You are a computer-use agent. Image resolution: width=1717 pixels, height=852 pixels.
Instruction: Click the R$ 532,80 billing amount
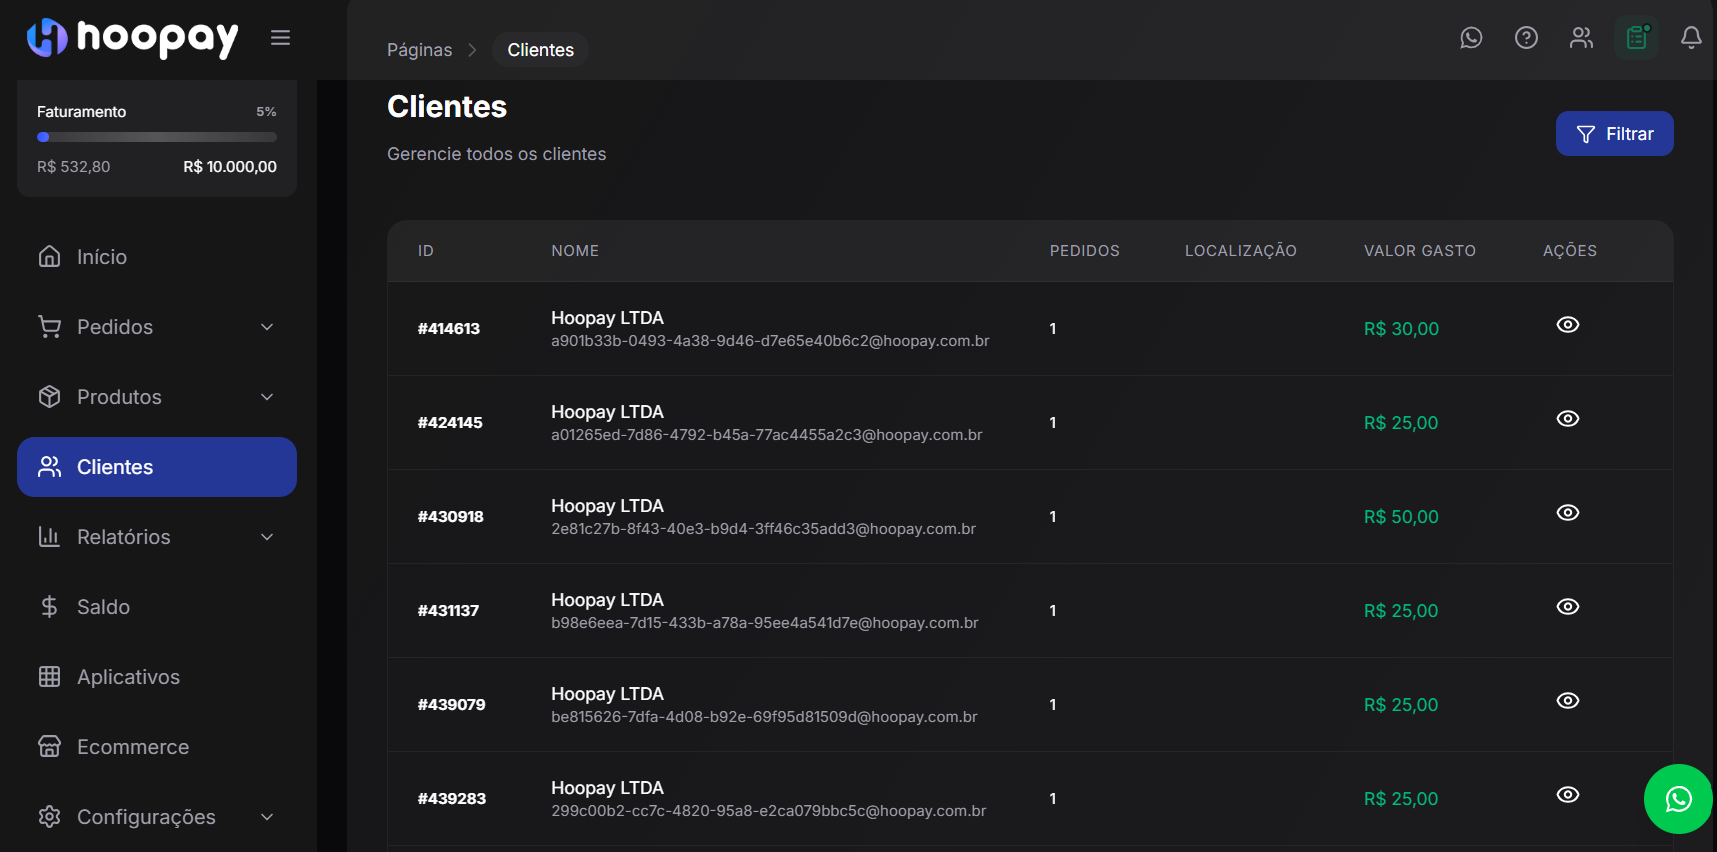pyautogui.click(x=74, y=167)
